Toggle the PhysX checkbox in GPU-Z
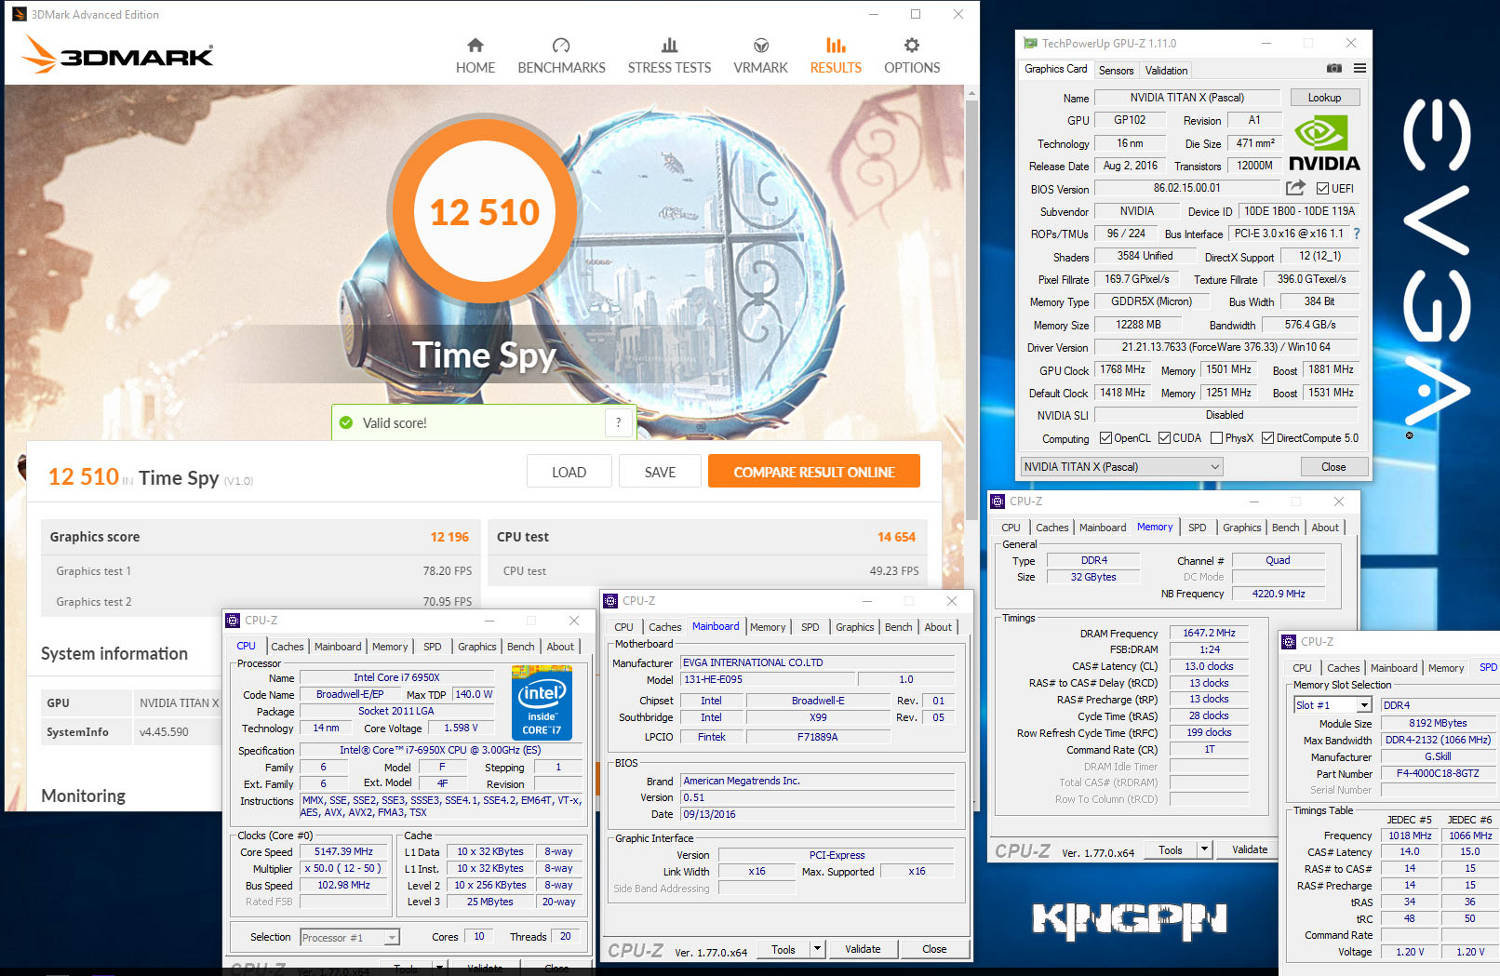 click(1216, 438)
